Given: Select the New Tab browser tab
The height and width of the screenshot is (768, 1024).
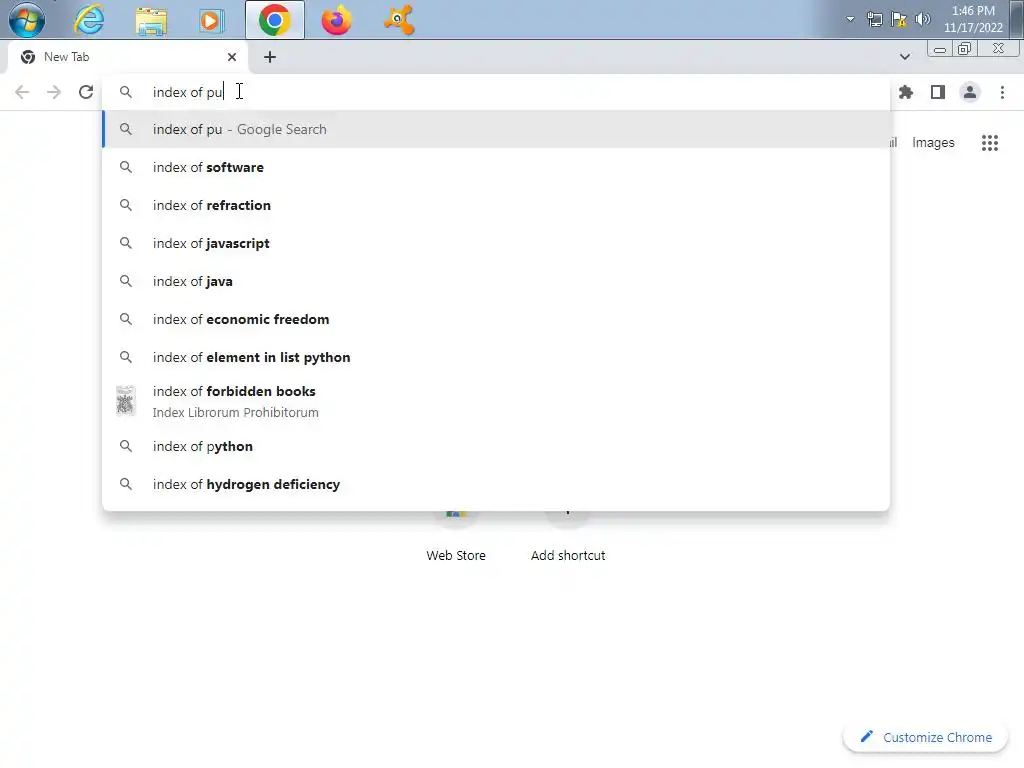Looking at the screenshot, I should click(129, 57).
